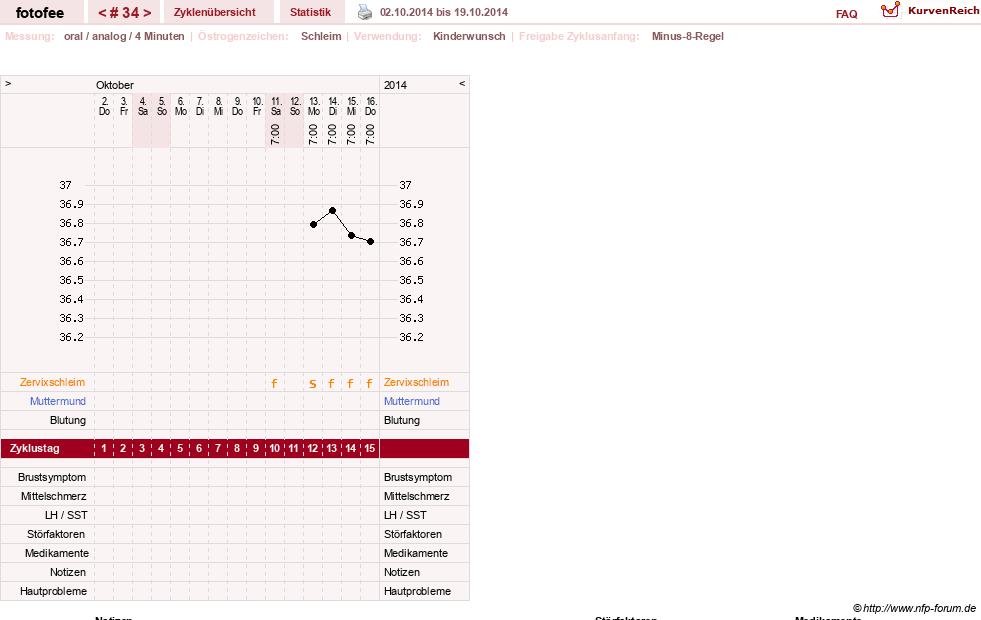
Task: Click 'oral / analog / 4 Minuten' measurement text
Action: coord(124,36)
